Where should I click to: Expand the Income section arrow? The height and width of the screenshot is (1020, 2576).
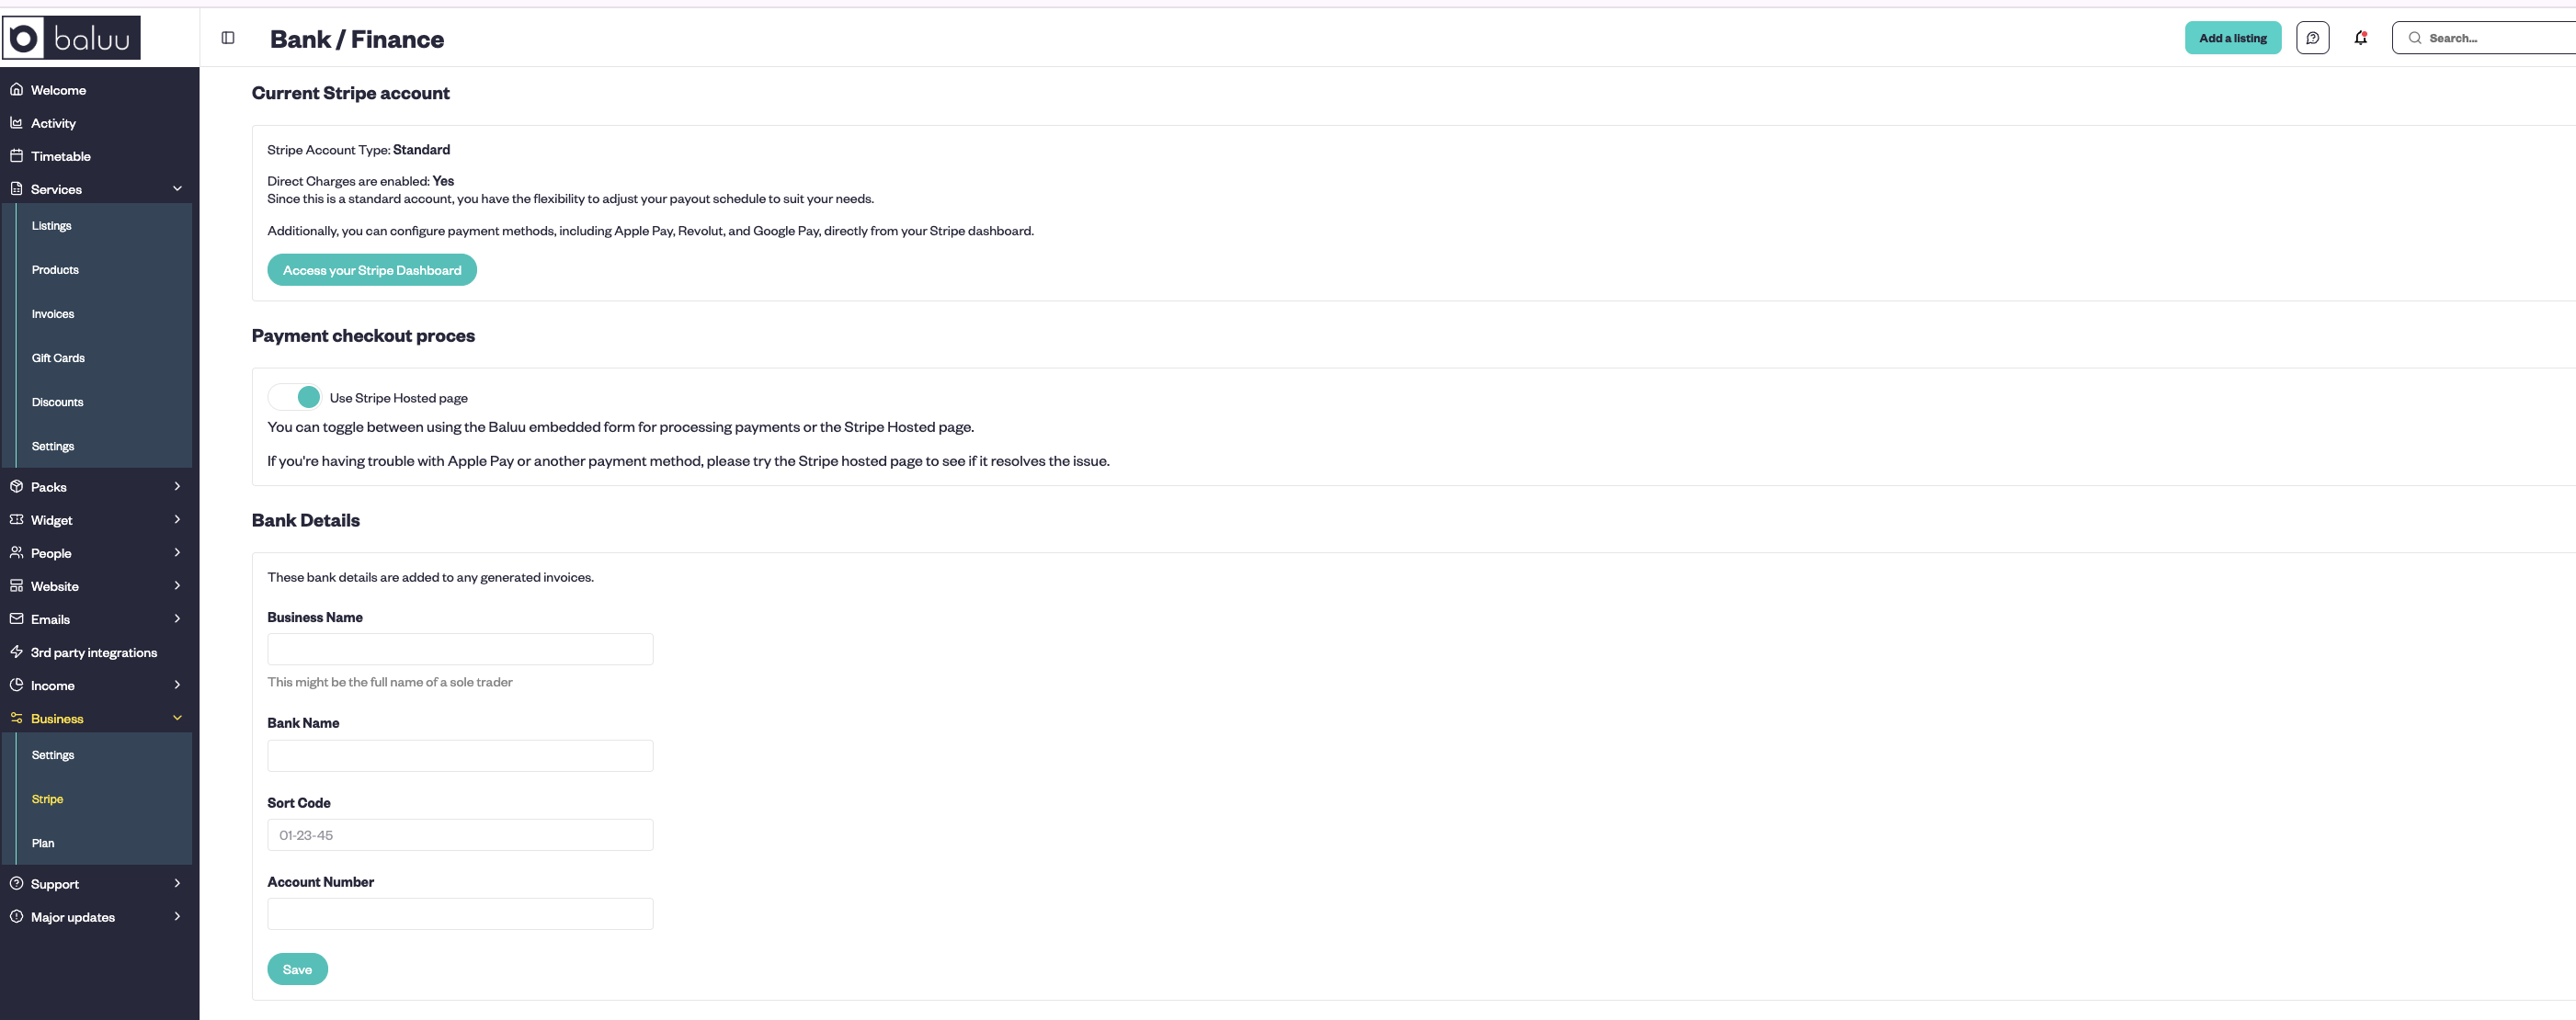pos(177,685)
